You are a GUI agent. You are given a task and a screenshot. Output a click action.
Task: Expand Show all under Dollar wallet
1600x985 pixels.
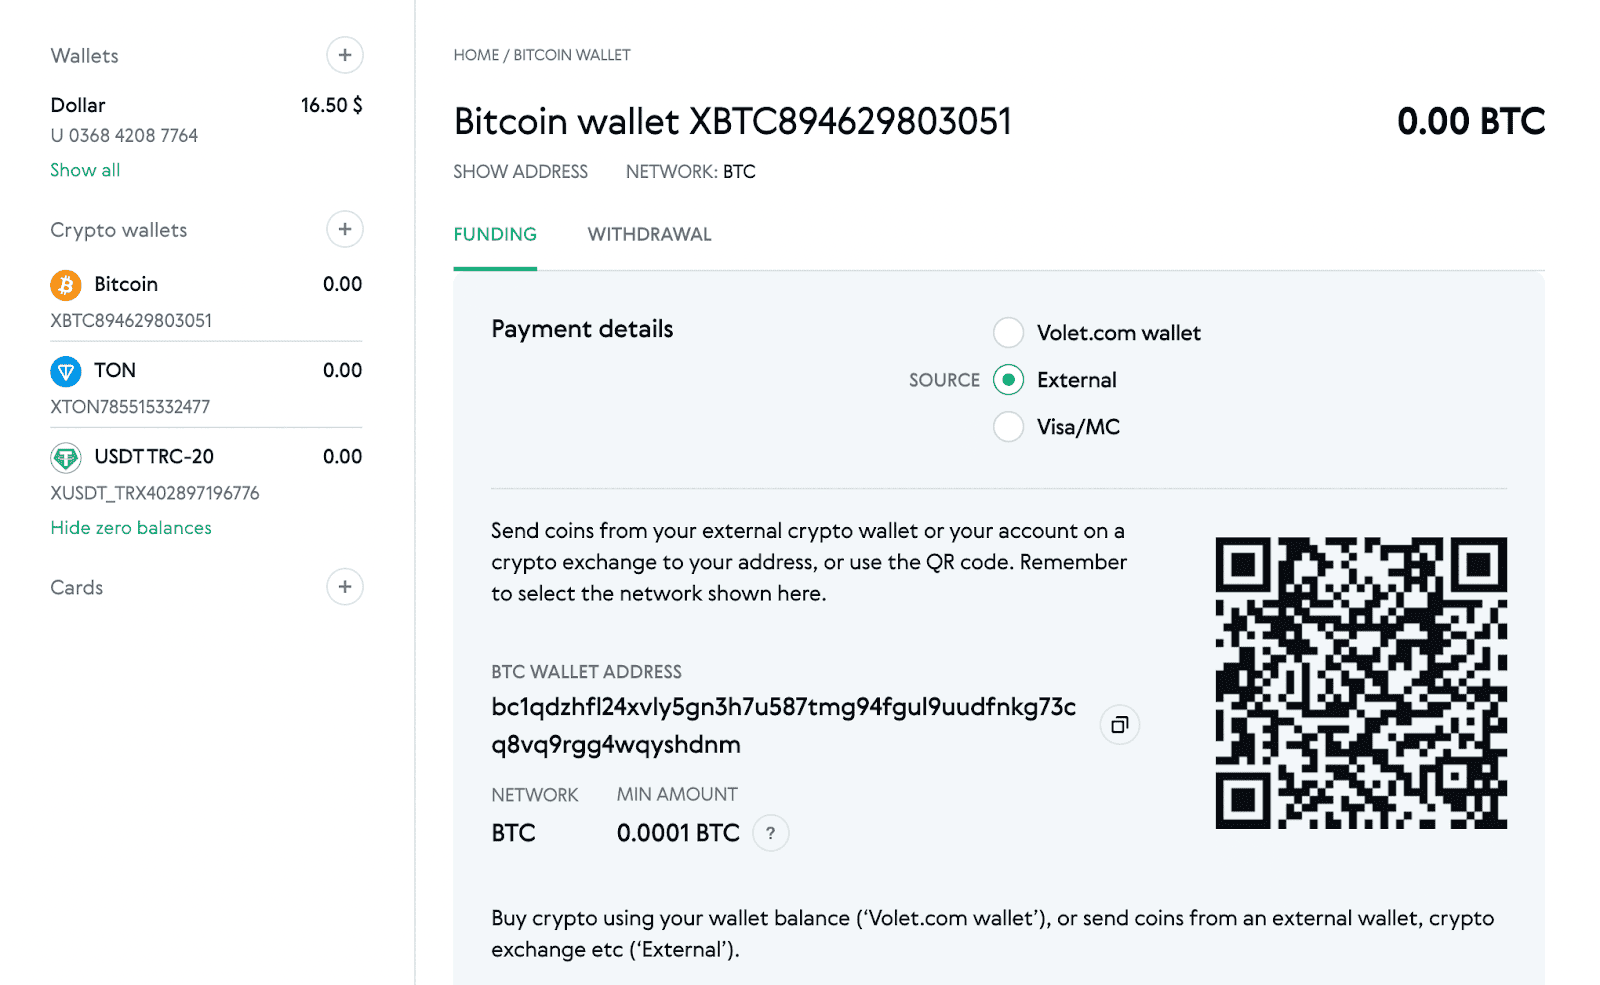[85, 169]
